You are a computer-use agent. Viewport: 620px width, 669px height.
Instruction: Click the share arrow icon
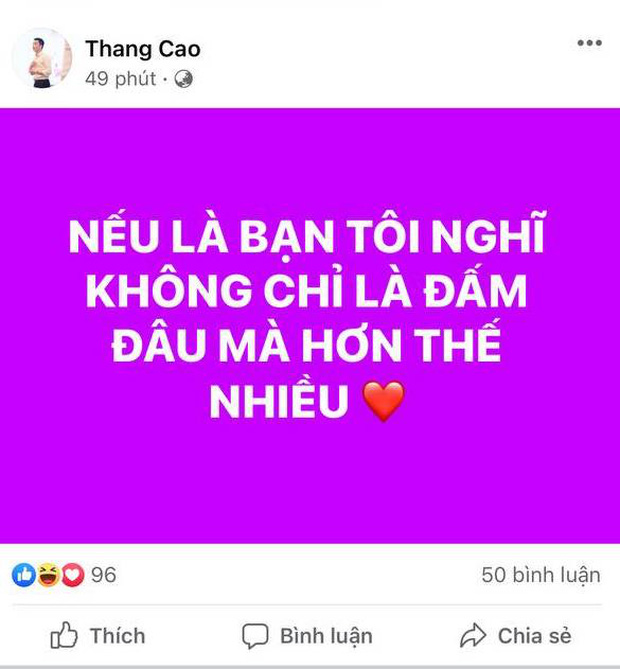click(x=473, y=635)
